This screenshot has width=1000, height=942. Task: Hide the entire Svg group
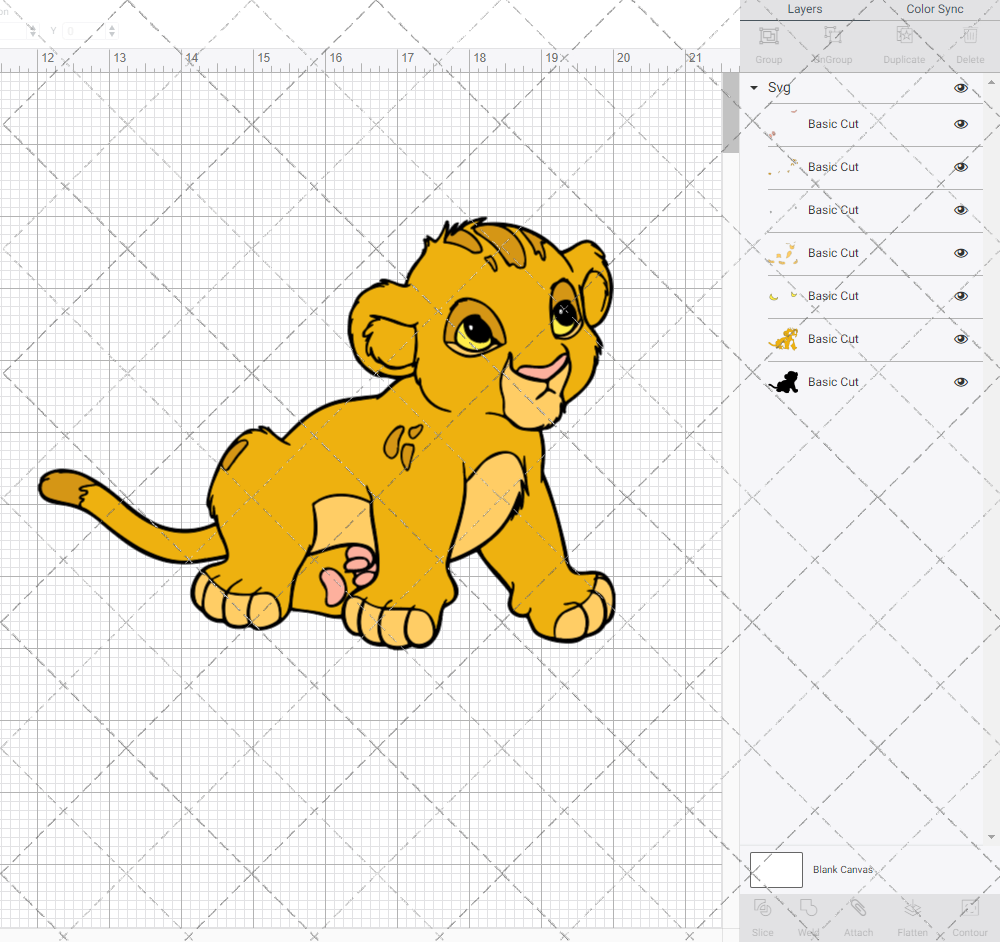[960, 88]
